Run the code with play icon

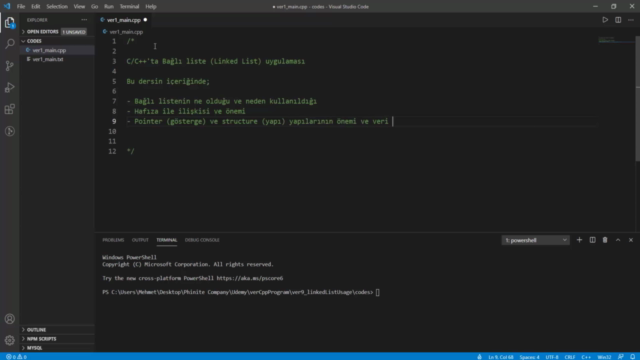[x=605, y=20]
